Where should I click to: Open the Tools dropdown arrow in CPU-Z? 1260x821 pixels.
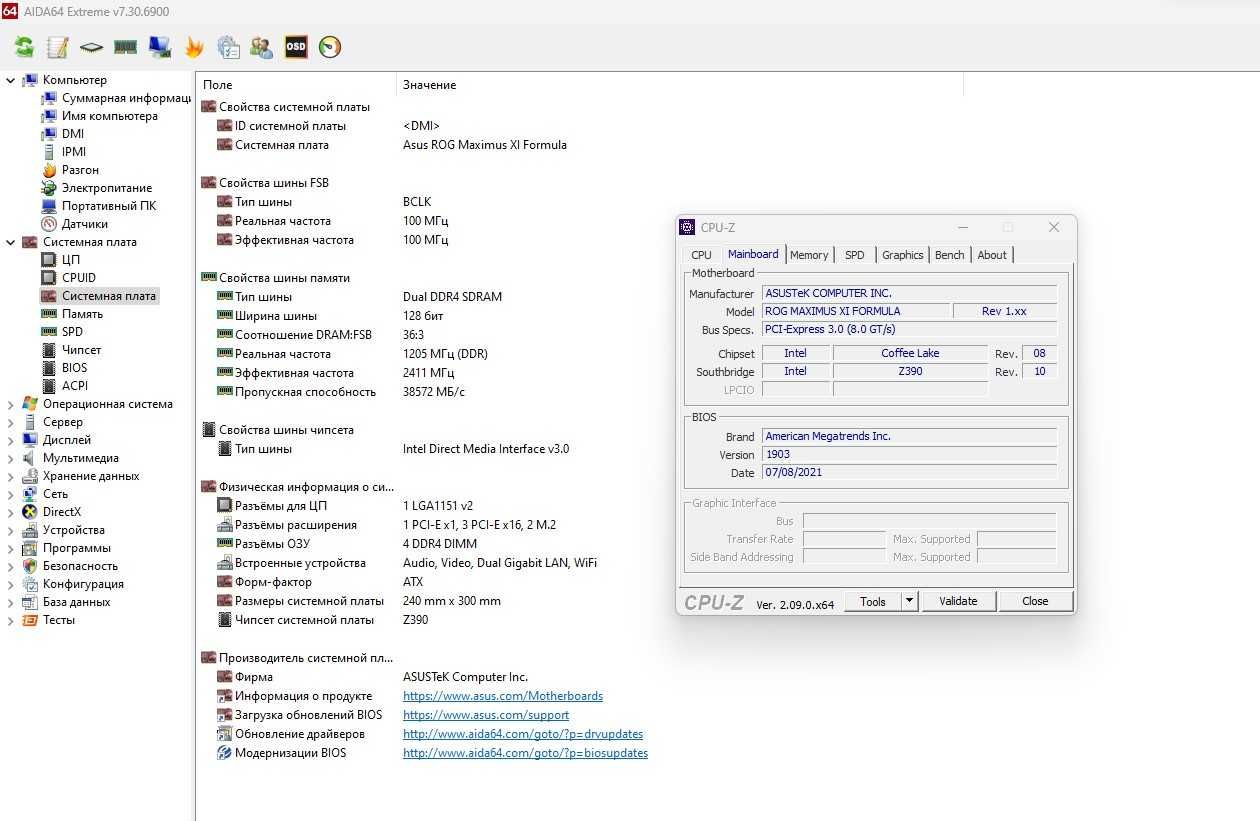909,601
